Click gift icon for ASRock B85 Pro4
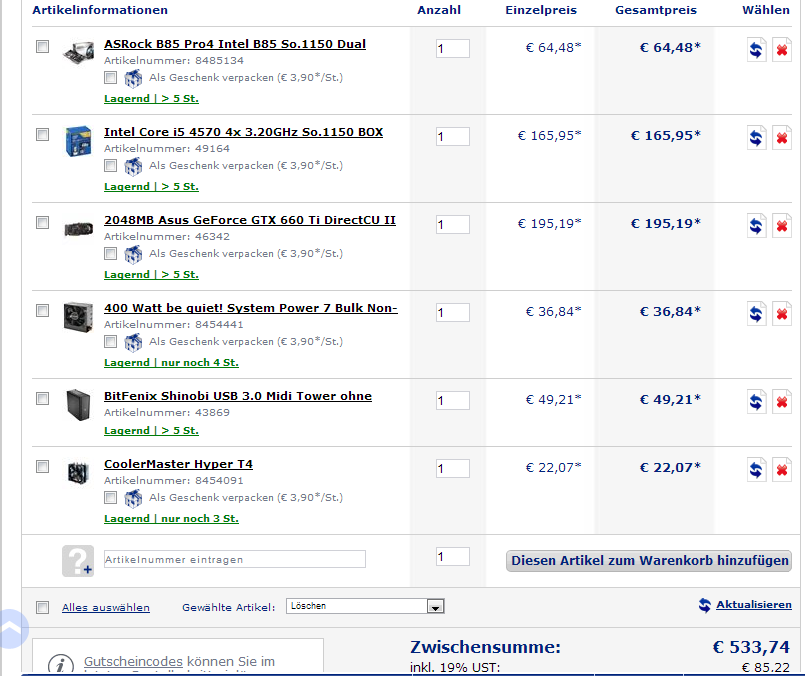This screenshot has height=676, width=805. point(133,79)
